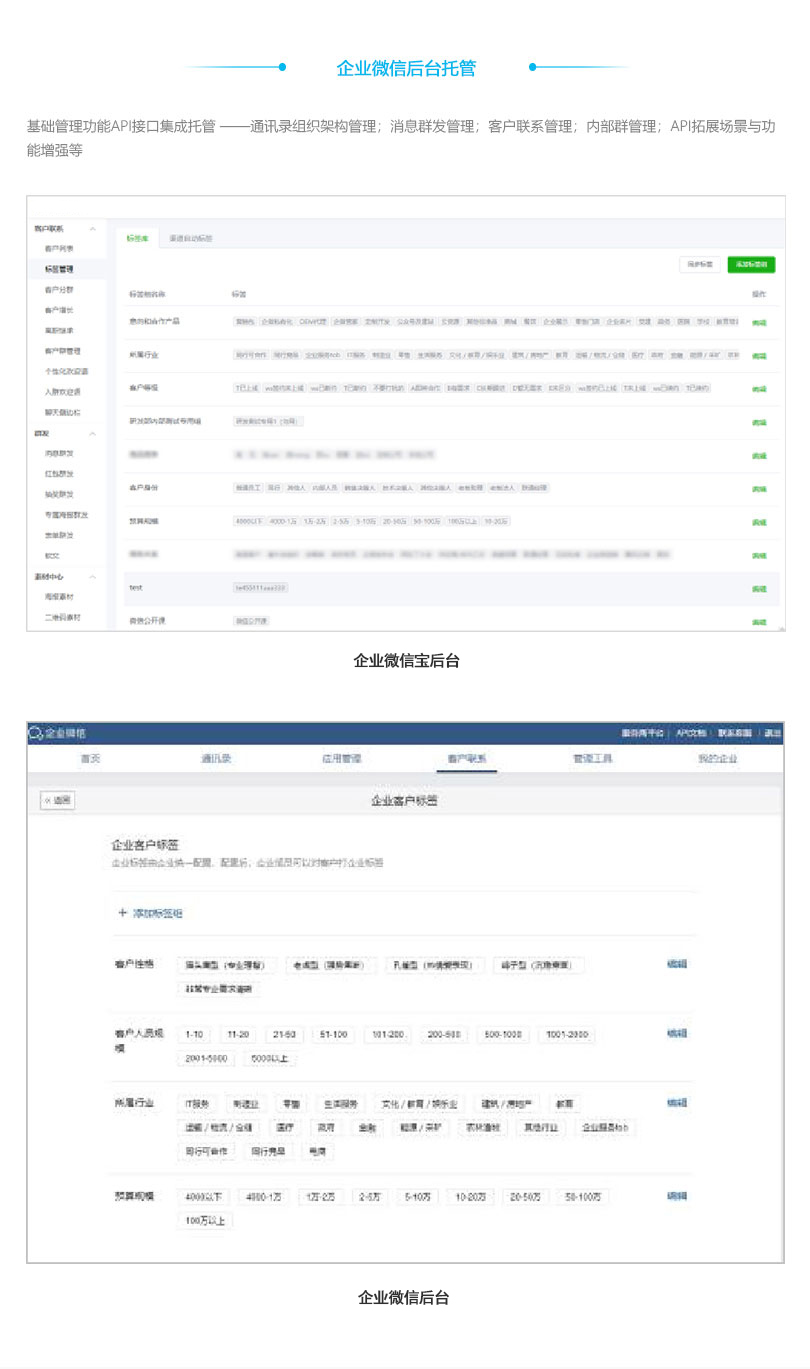Select the 51-100 staff size tag
Image resolution: width=810 pixels, height=1369 pixels.
pos(332,1034)
